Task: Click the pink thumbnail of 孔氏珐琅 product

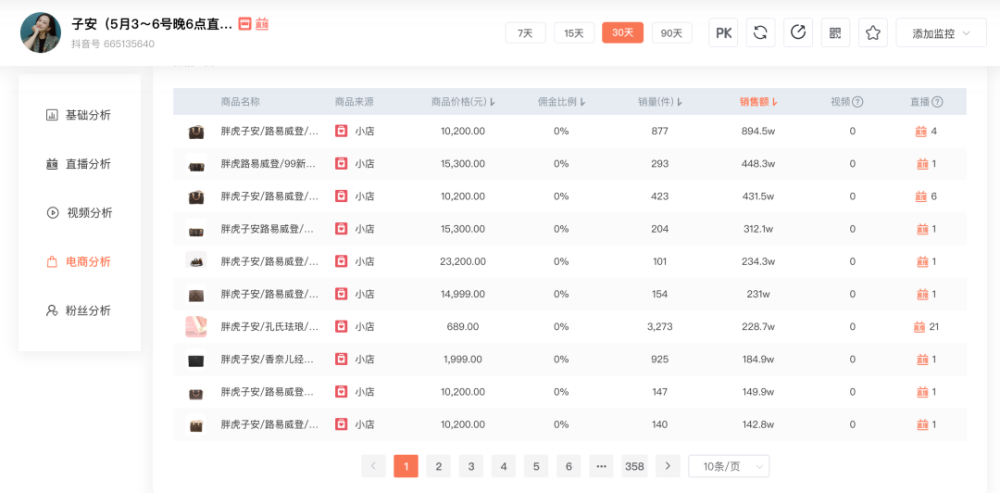Action: [196, 327]
